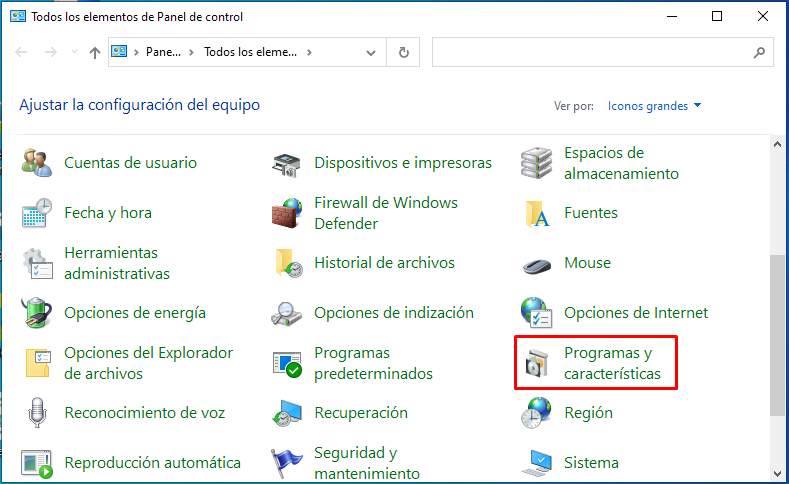This screenshot has height=484, width=789.
Task: Open Opciones de indización link
Action: [394, 313]
